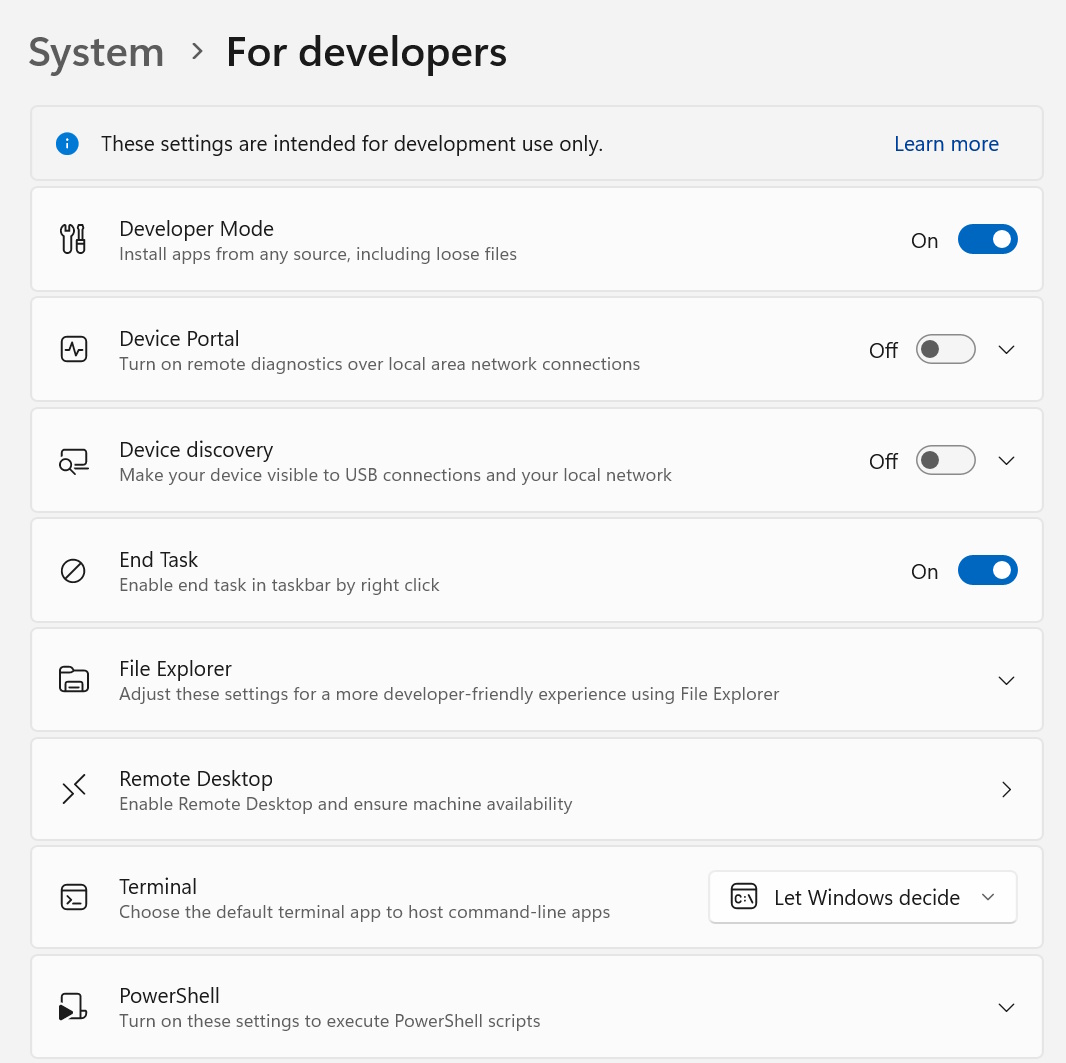Navigate back to System settings
Viewport: 1066px width, 1063px height.
[96, 51]
